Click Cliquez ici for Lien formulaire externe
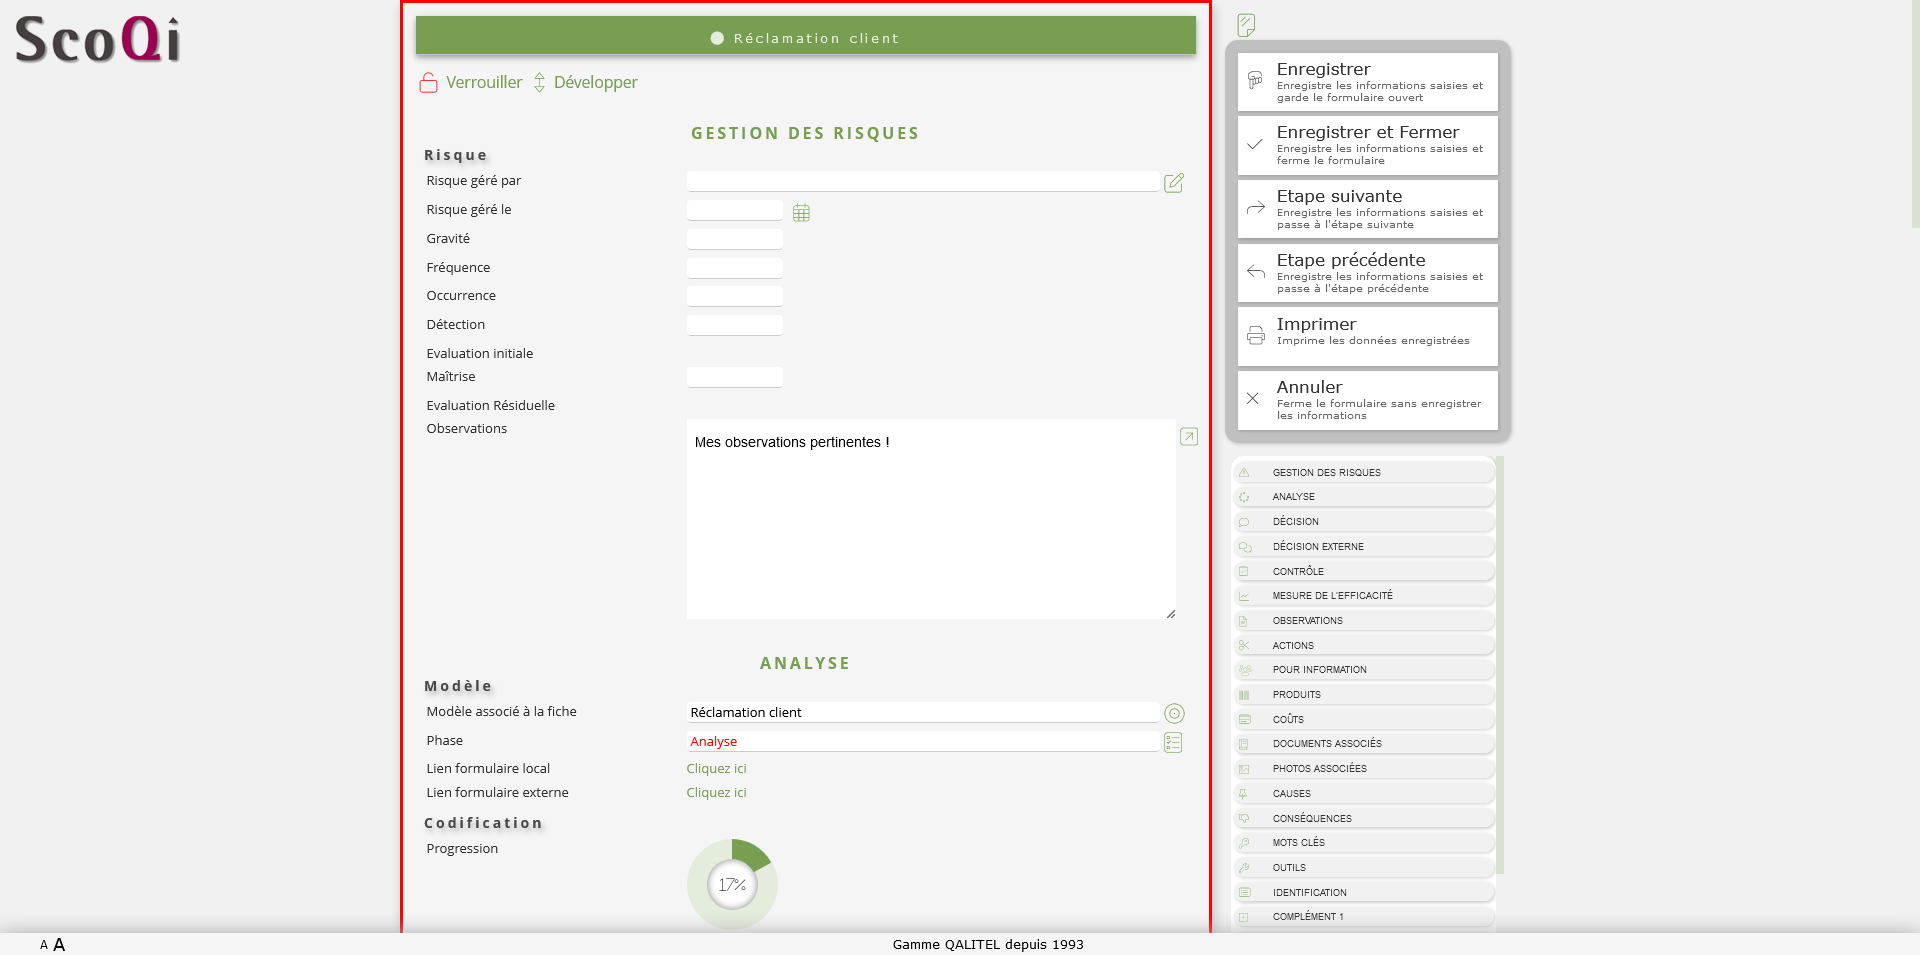This screenshot has height=955, width=1920. (x=716, y=793)
